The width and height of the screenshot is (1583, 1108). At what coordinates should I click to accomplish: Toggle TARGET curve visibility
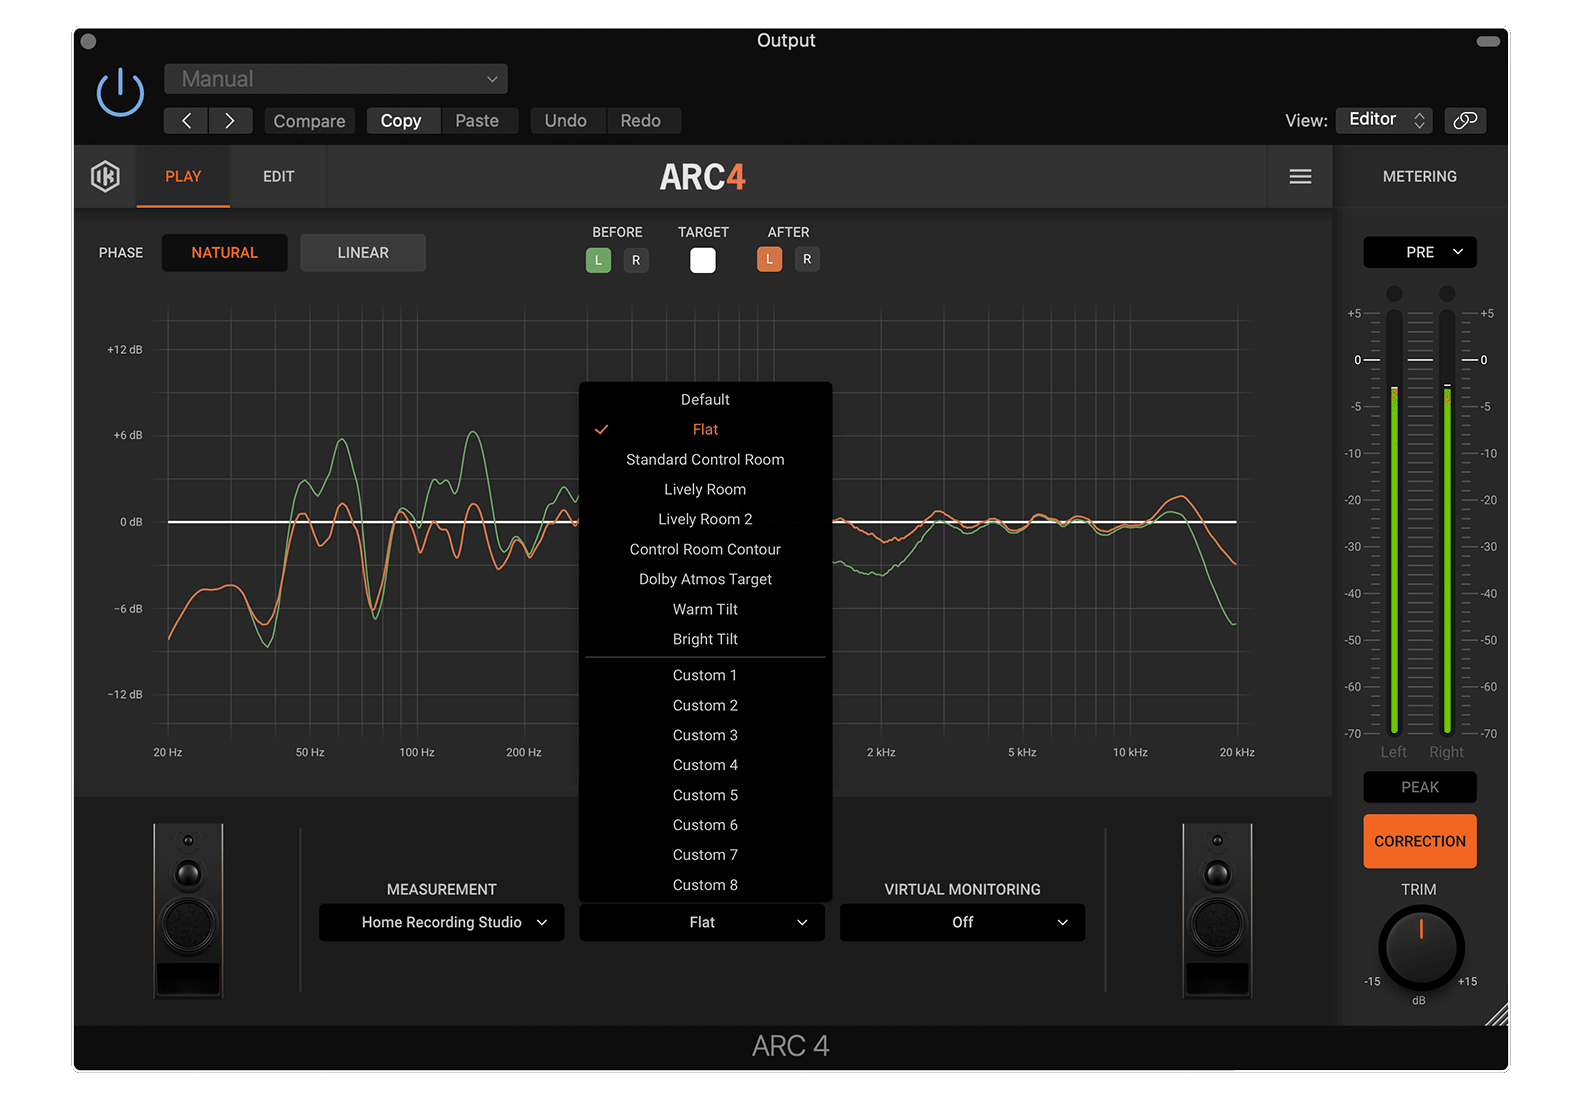point(703,260)
